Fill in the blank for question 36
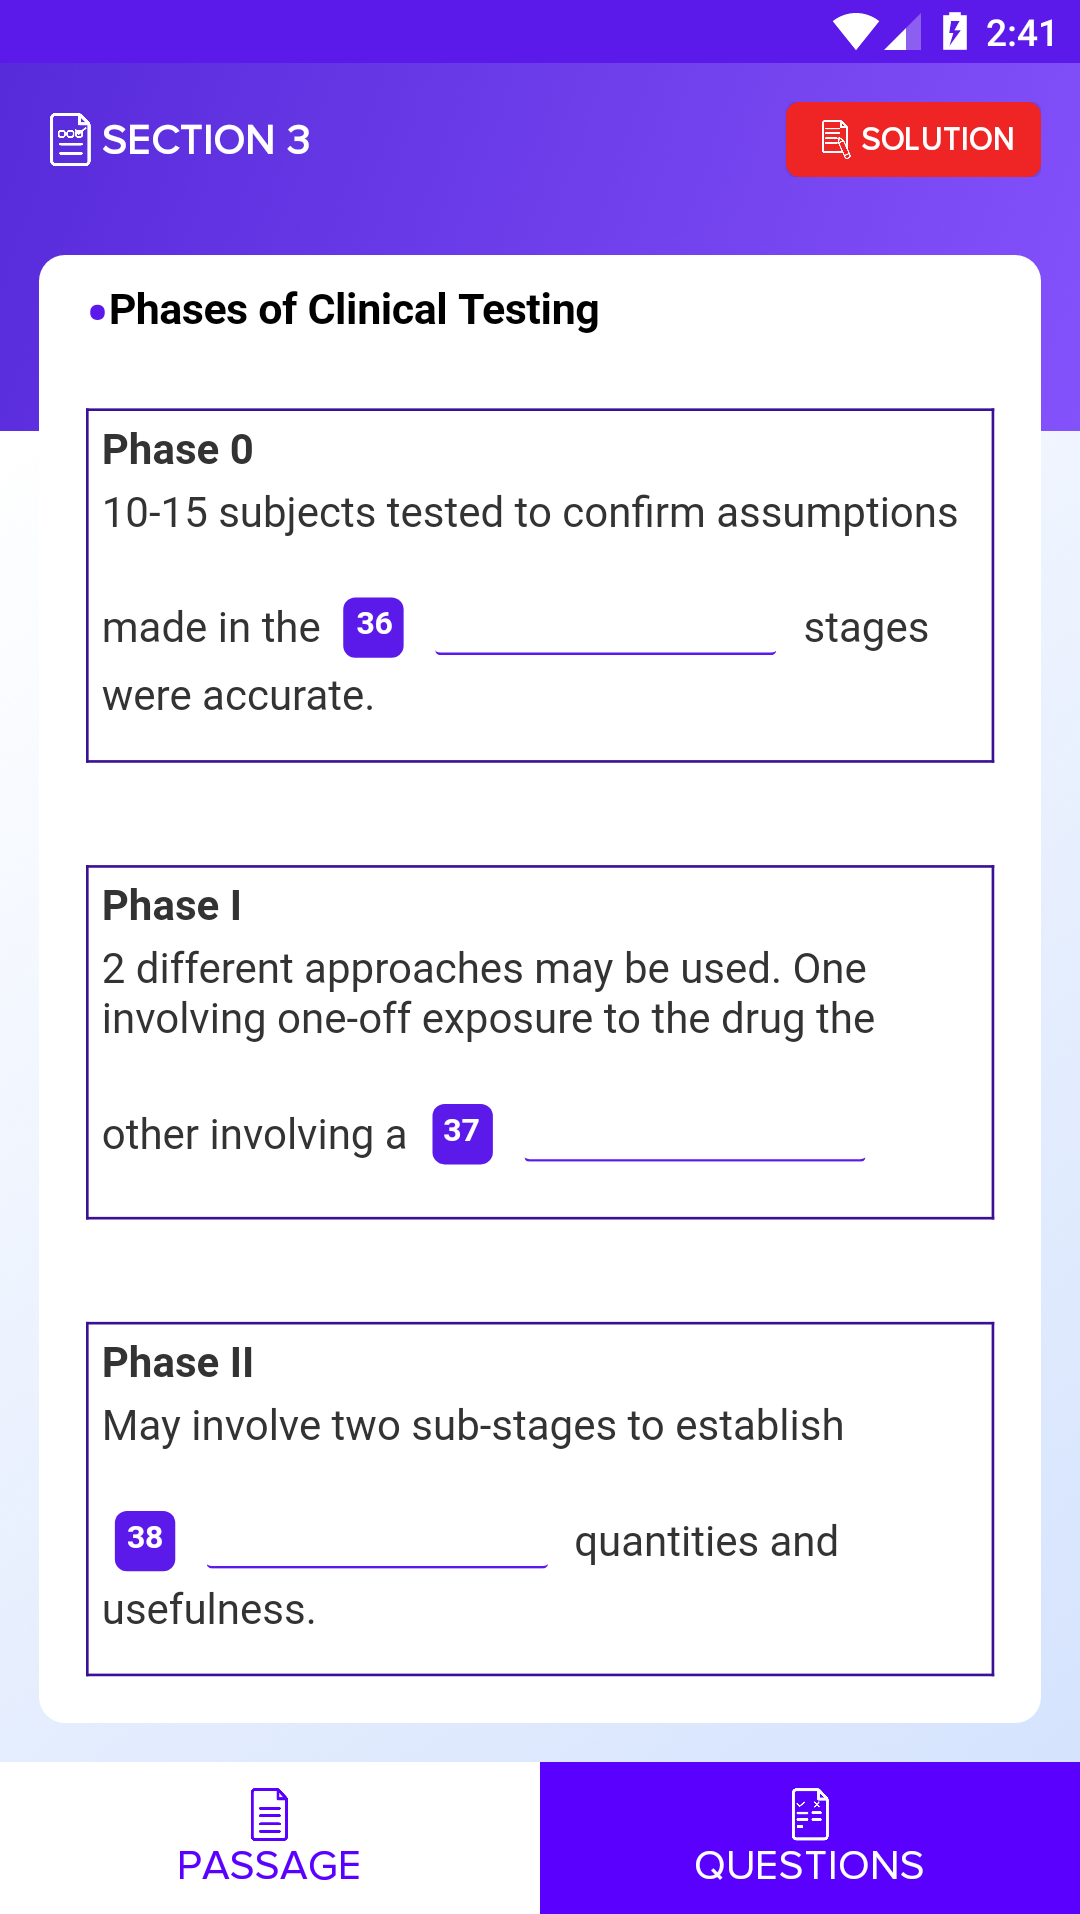Viewport: 1080px width, 1914px height. (605, 632)
